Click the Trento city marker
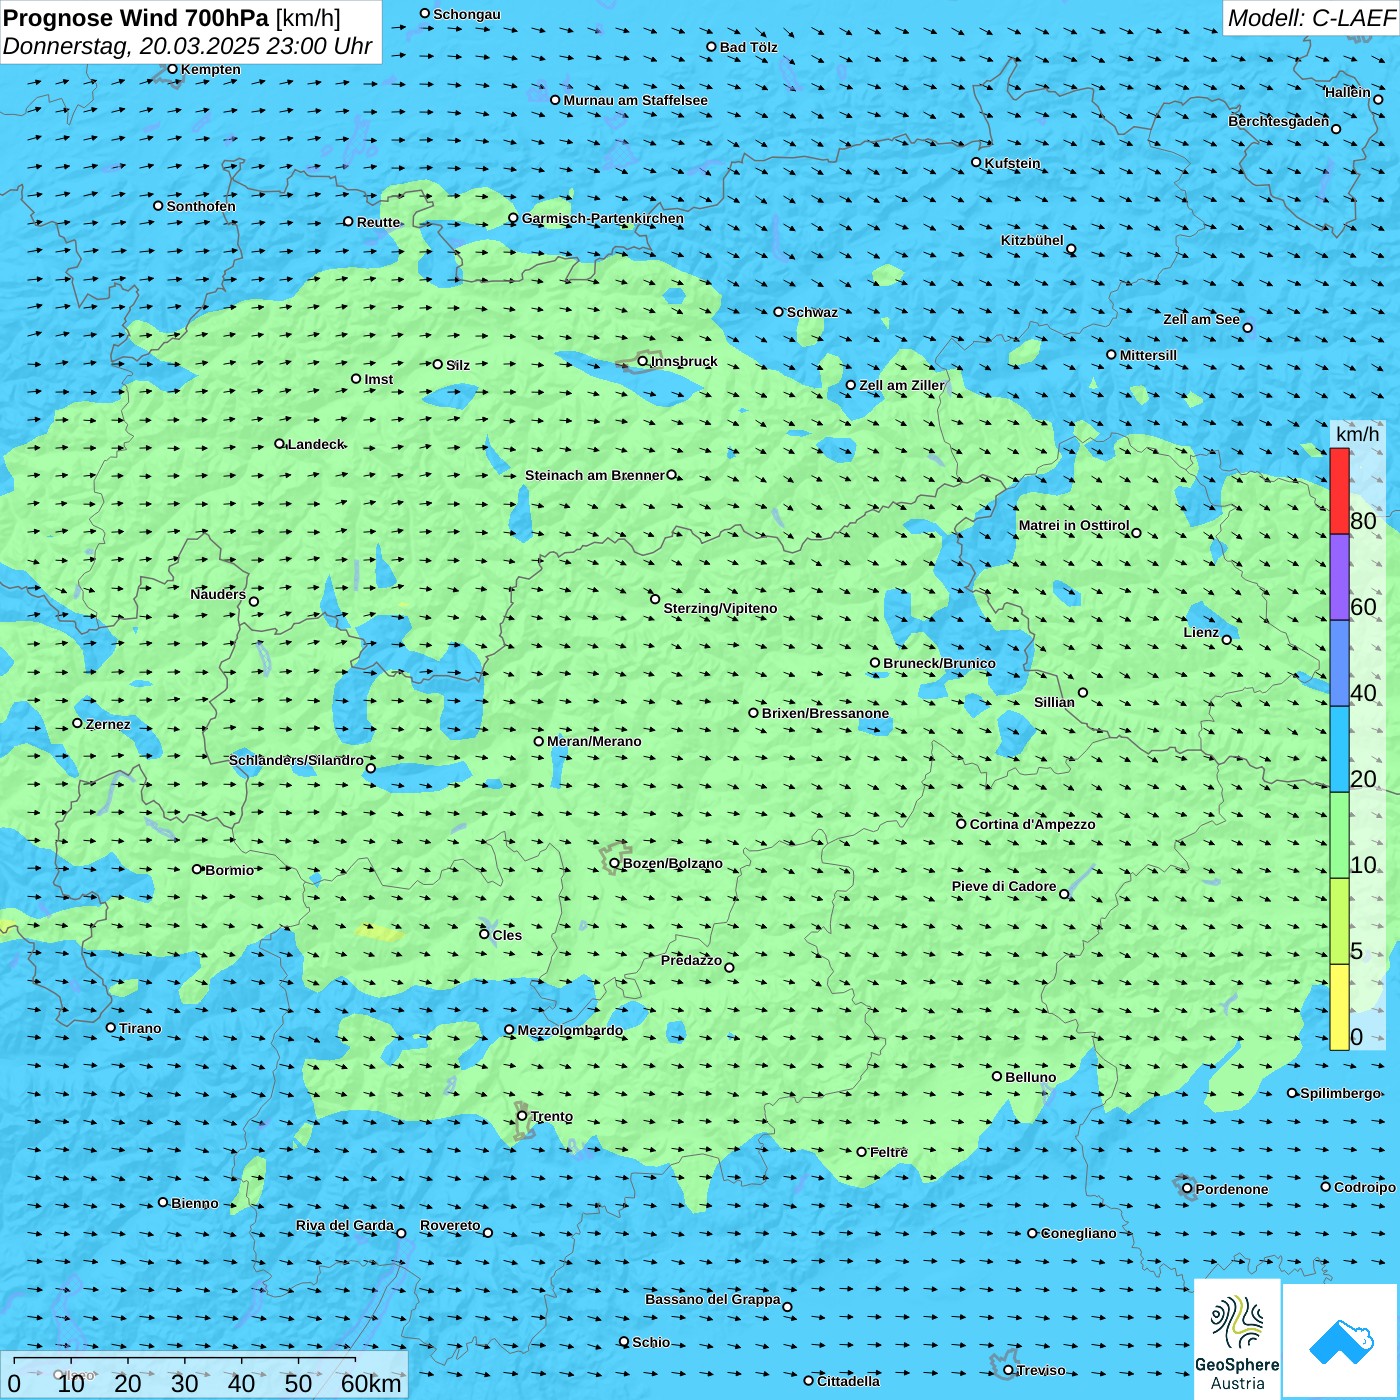 tap(522, 1116)
